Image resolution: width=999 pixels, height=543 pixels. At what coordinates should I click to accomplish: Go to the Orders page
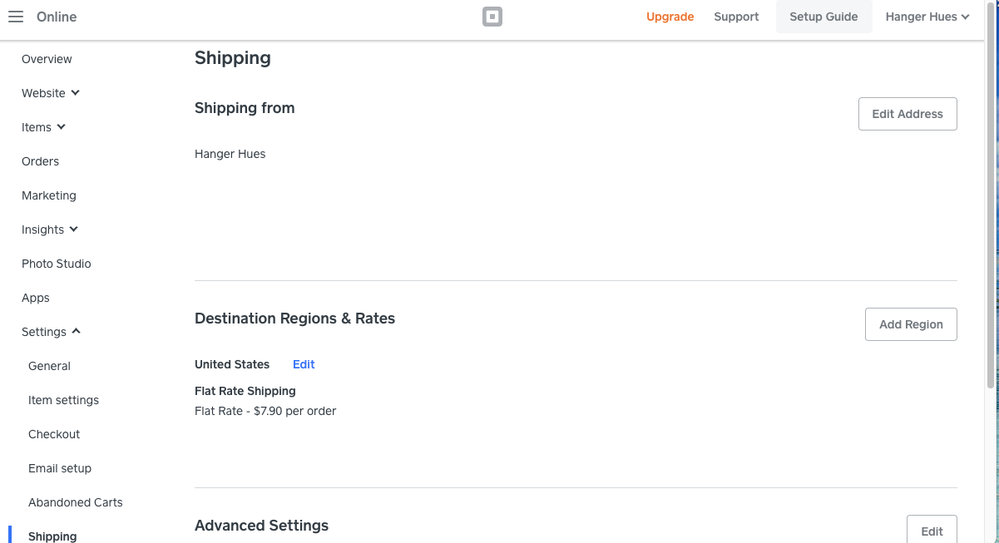[x=40, y=161]
